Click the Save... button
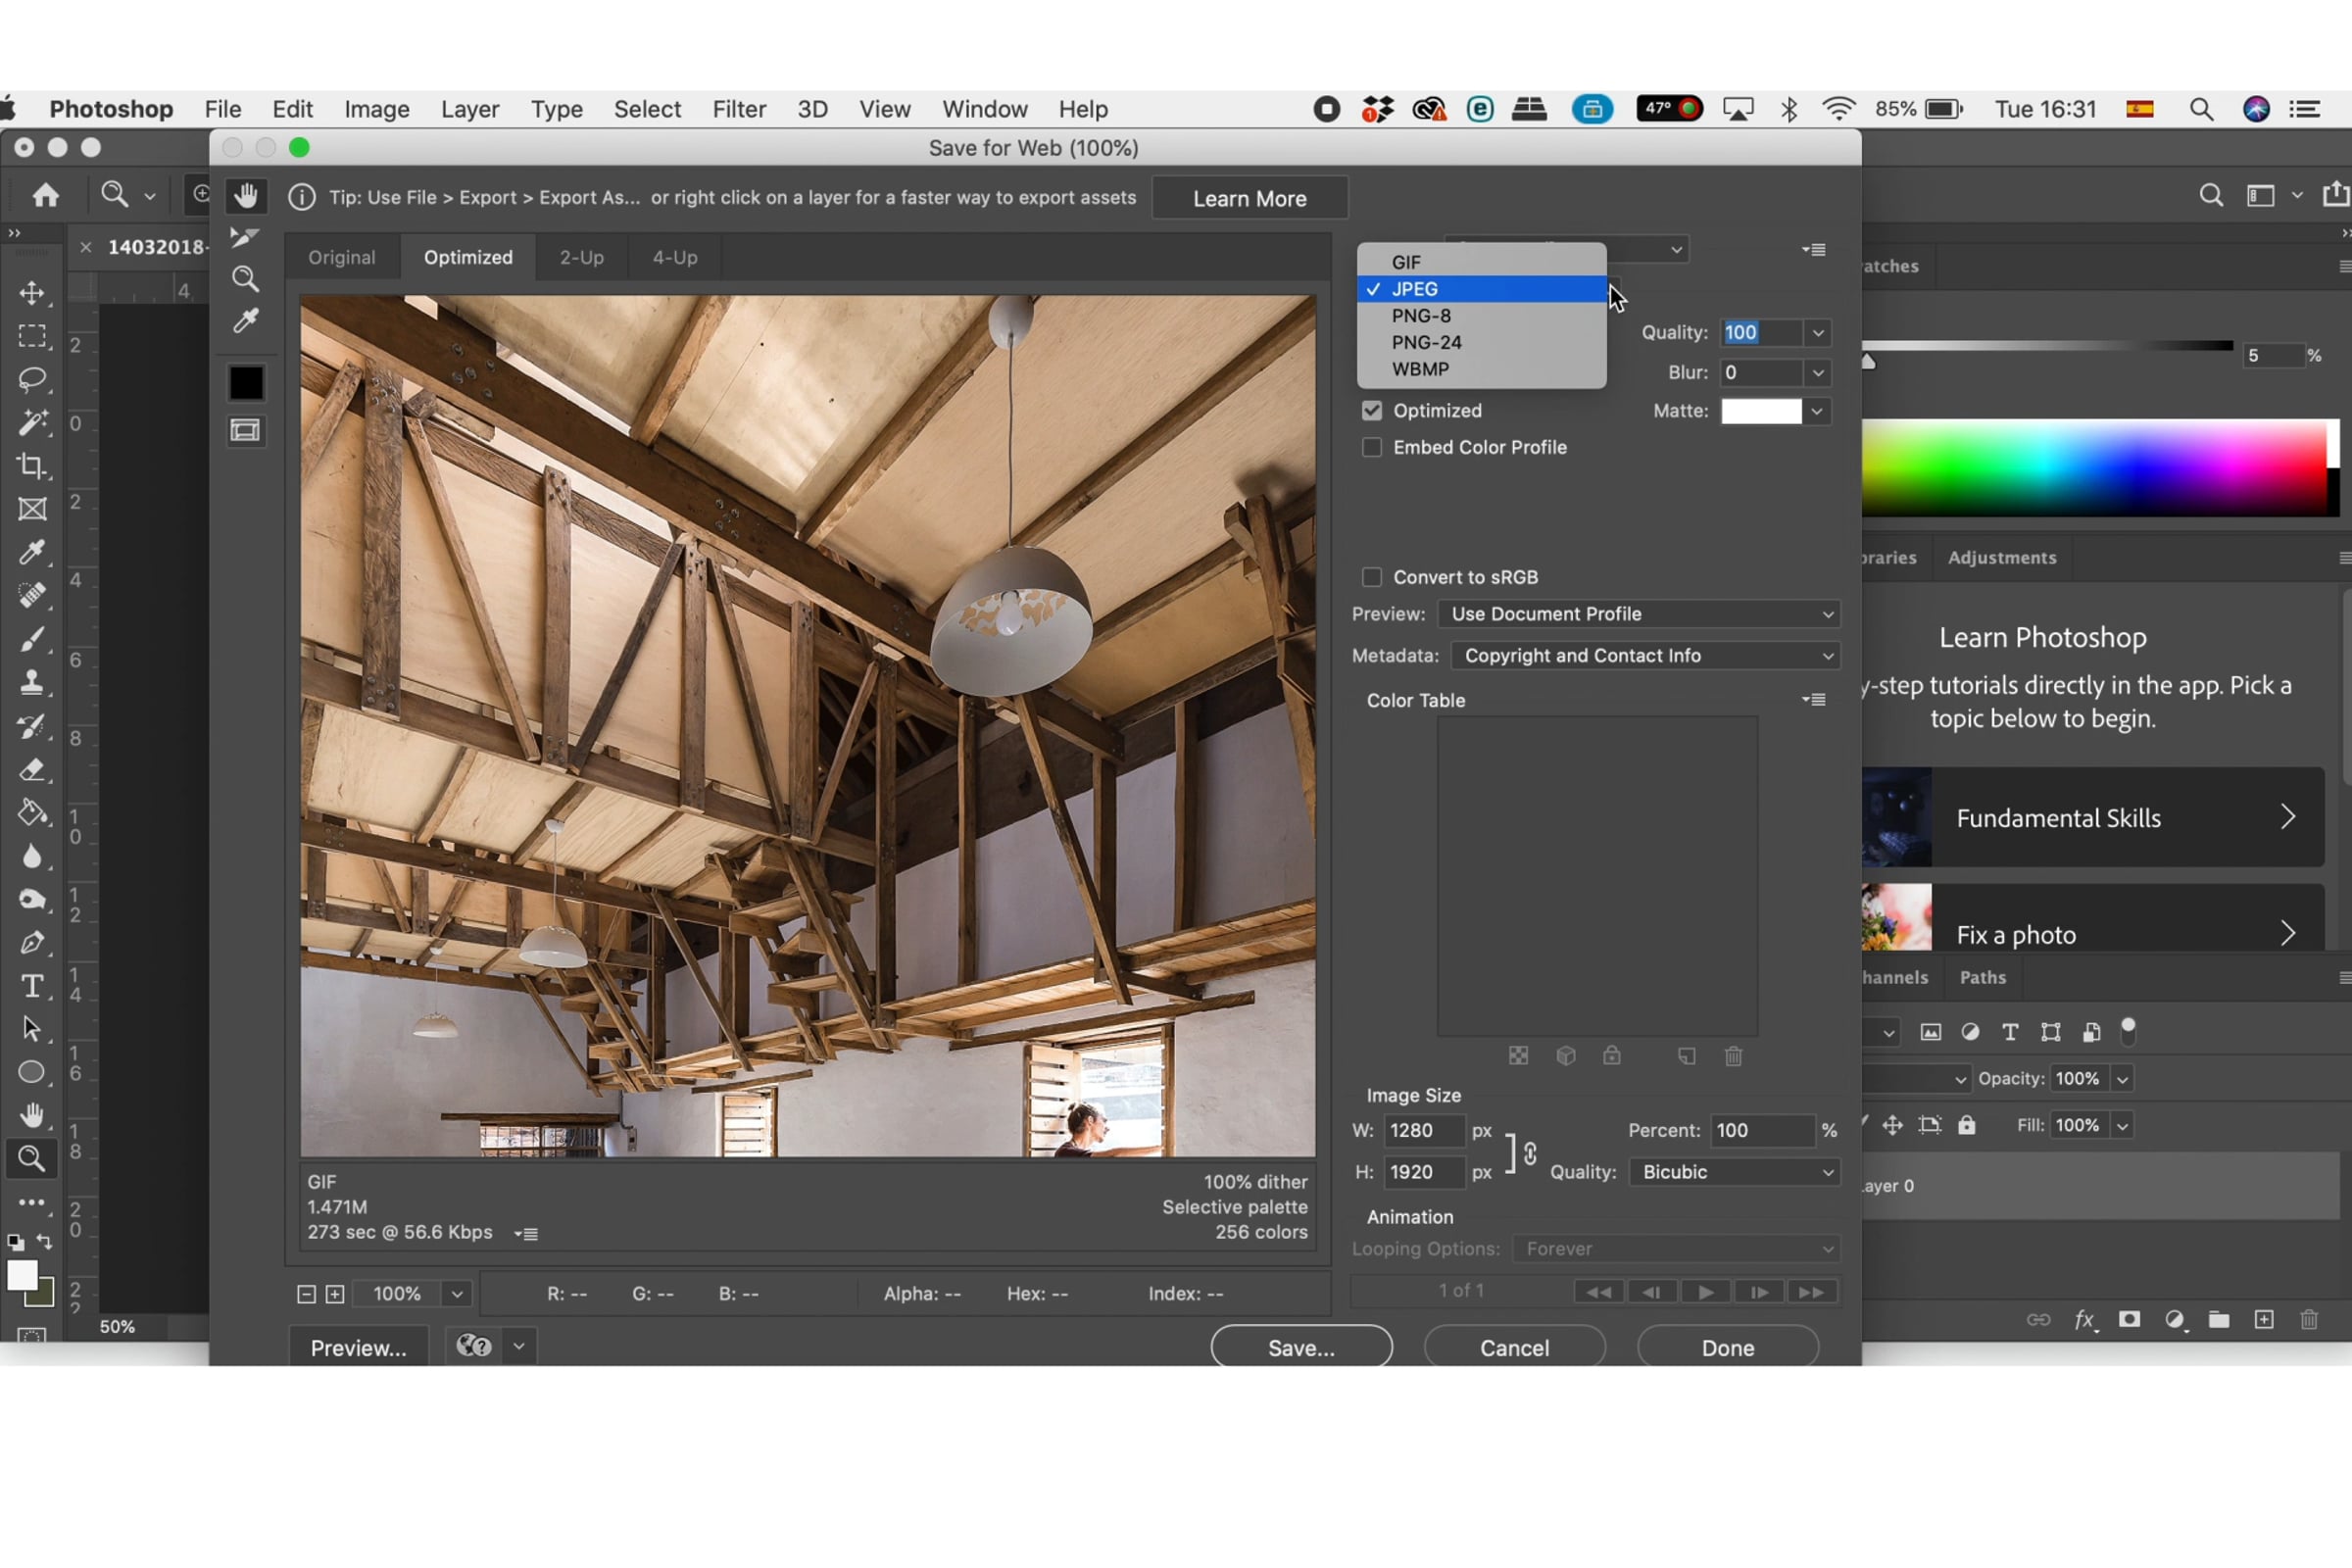This screenshot has height=1568, width=2352. pos(1300,1347)
